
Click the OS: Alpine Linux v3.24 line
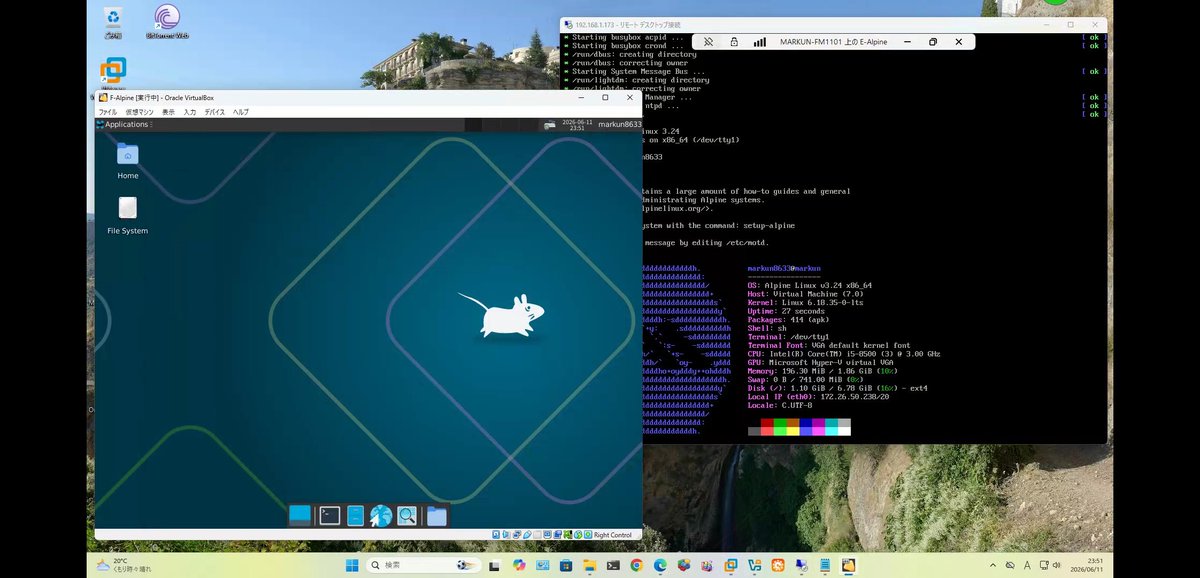tap(809, 285)
